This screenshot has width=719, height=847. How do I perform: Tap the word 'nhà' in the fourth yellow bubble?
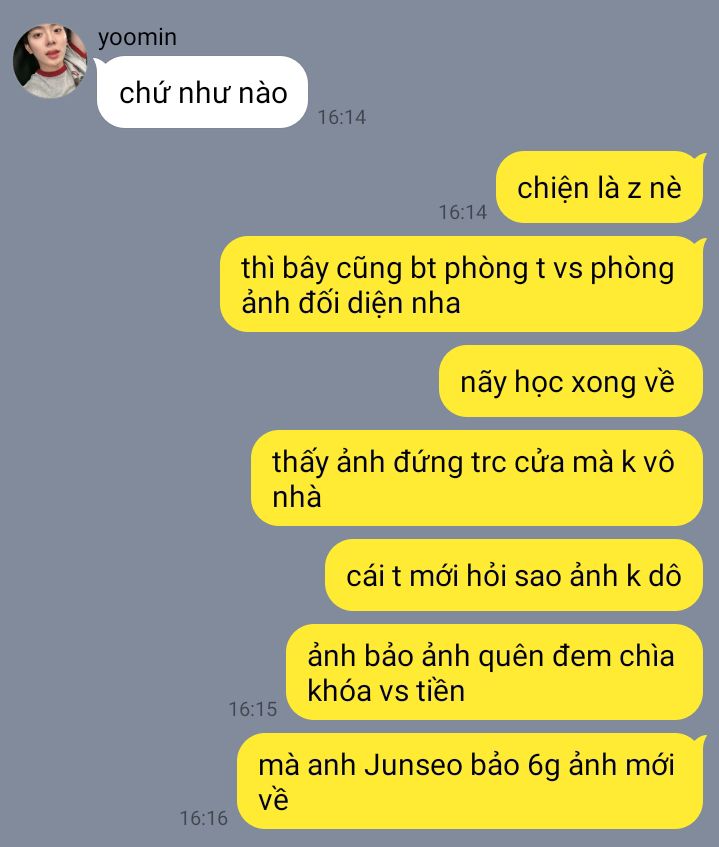(x=297, y=497)
